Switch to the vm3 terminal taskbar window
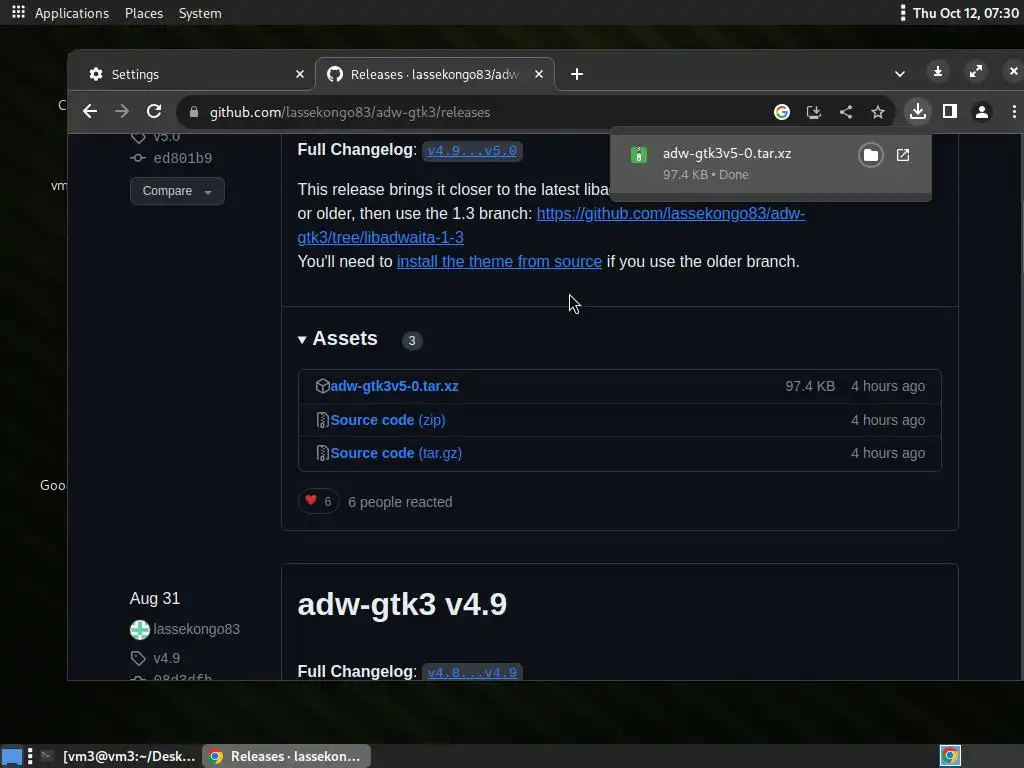1024x768 pixels. pyautogui.click(x=118, y=756)
